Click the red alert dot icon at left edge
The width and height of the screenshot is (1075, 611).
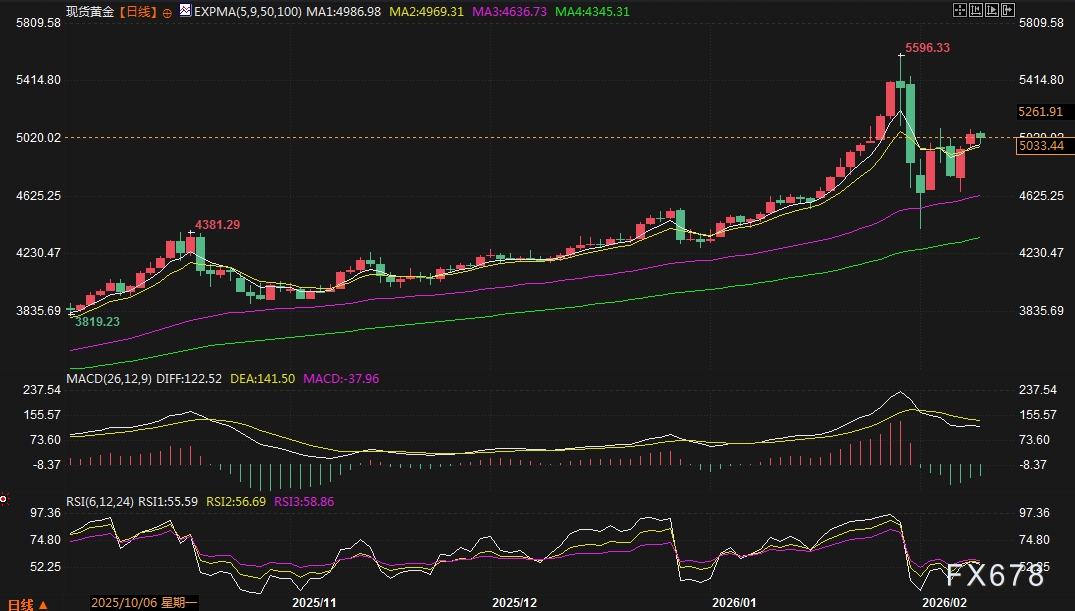click(4, 497)
